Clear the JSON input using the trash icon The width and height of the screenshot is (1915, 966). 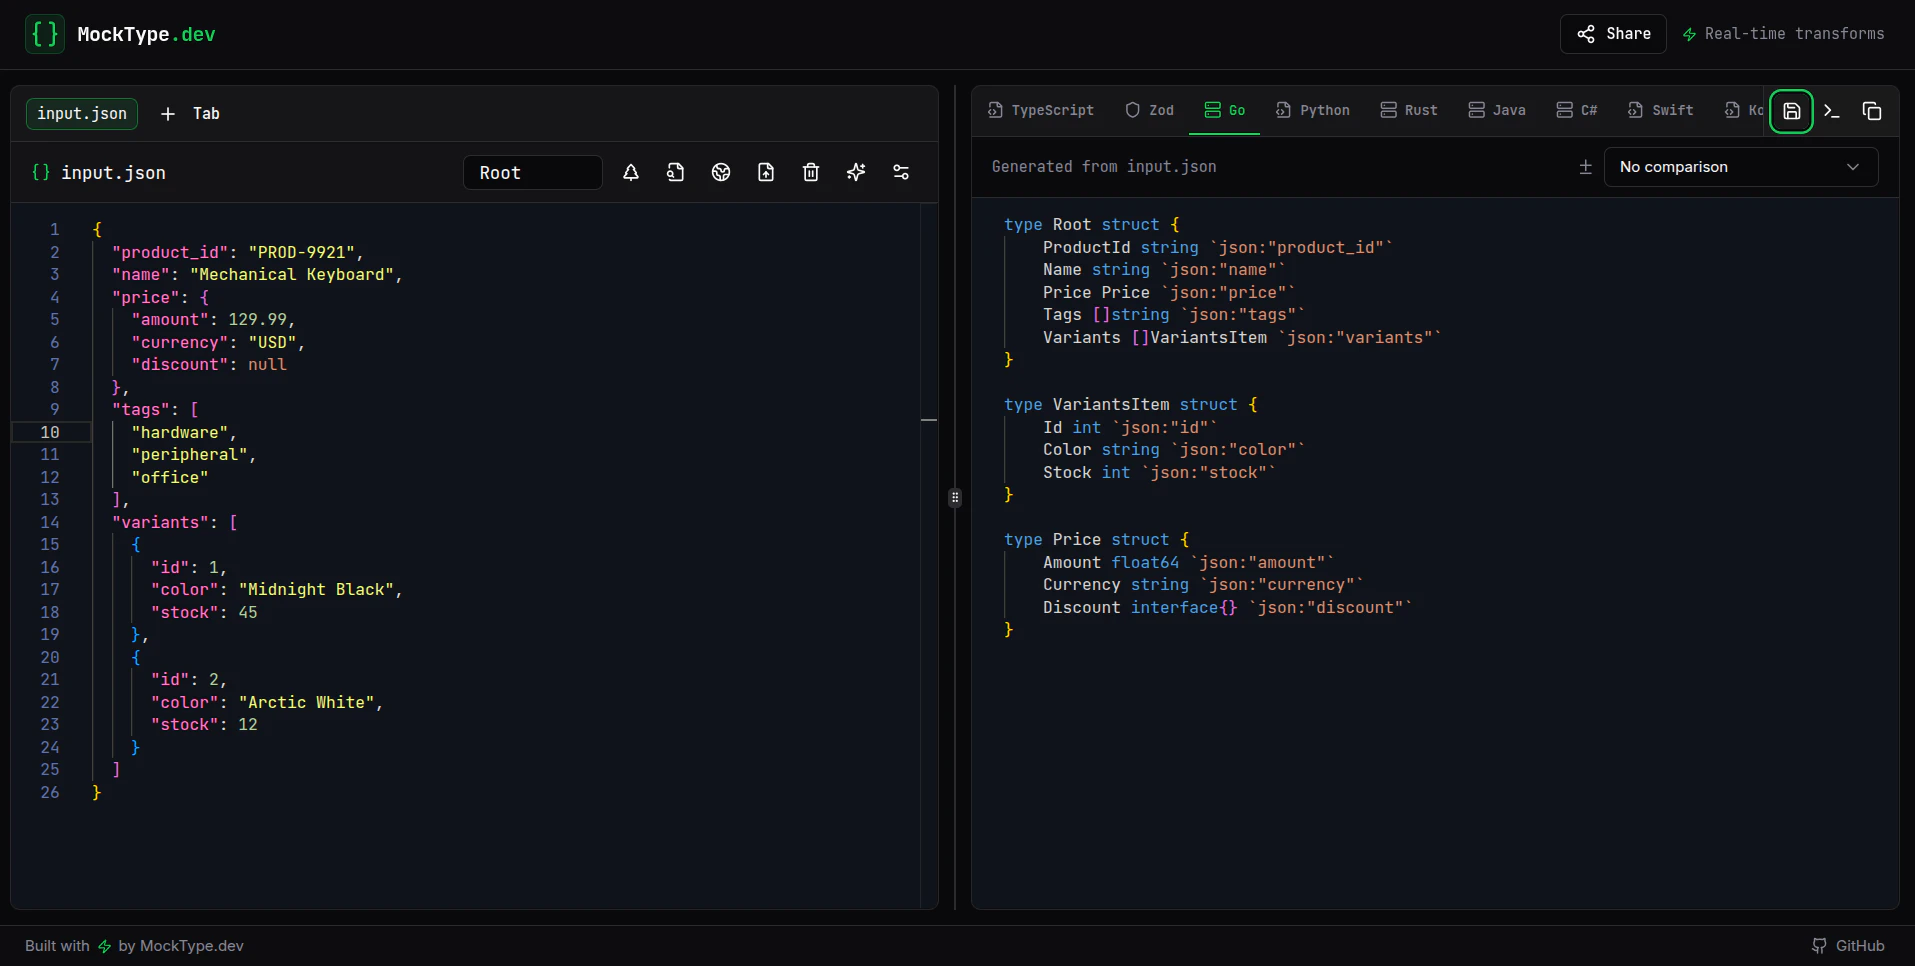tap(811, 172)
